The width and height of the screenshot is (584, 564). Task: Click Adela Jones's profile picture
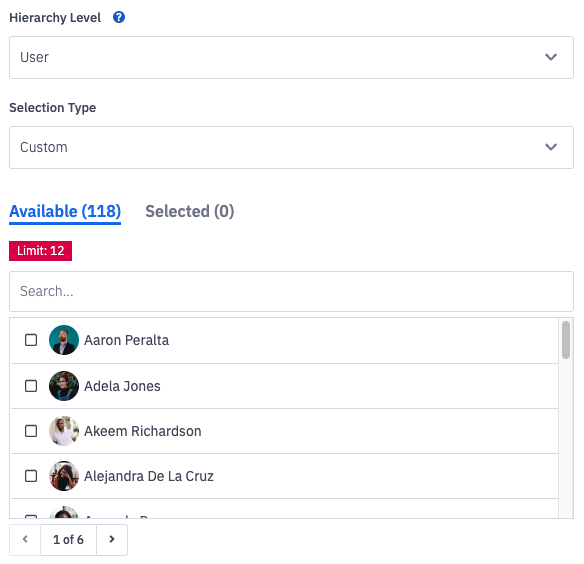point(64,386)
